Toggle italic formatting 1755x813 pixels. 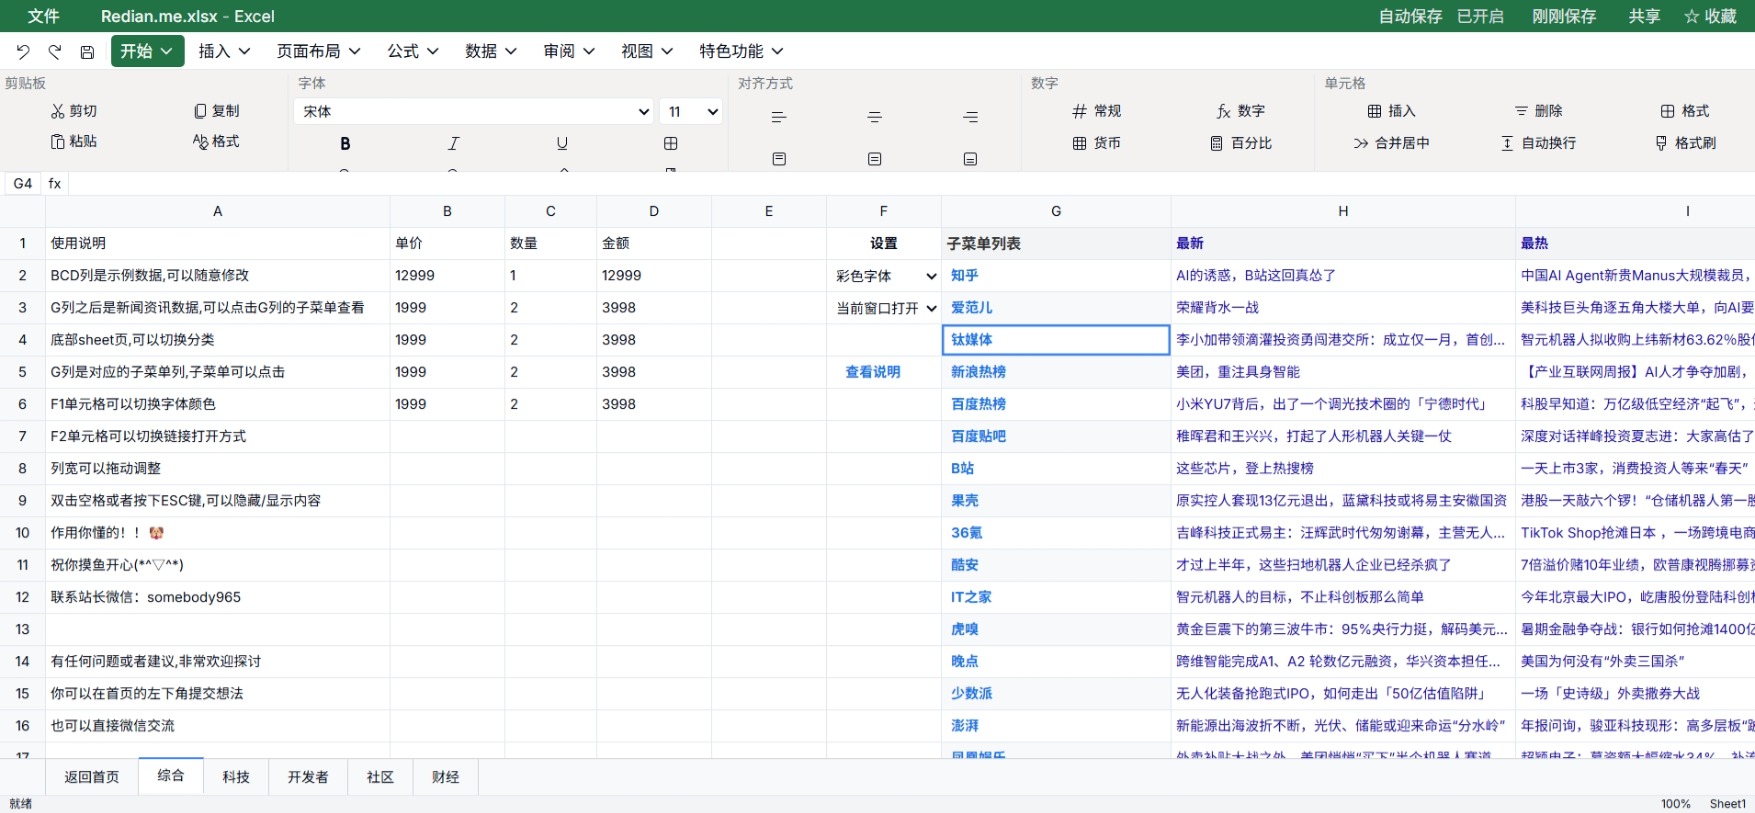tap(453, 143)
